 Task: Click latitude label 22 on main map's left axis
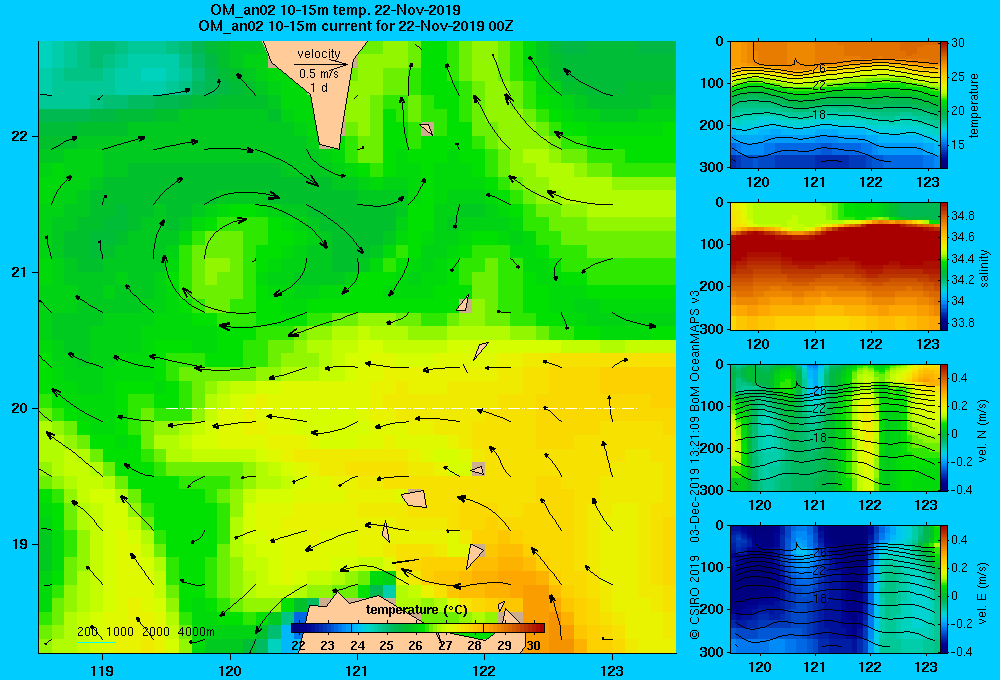(x=20, y=137)
